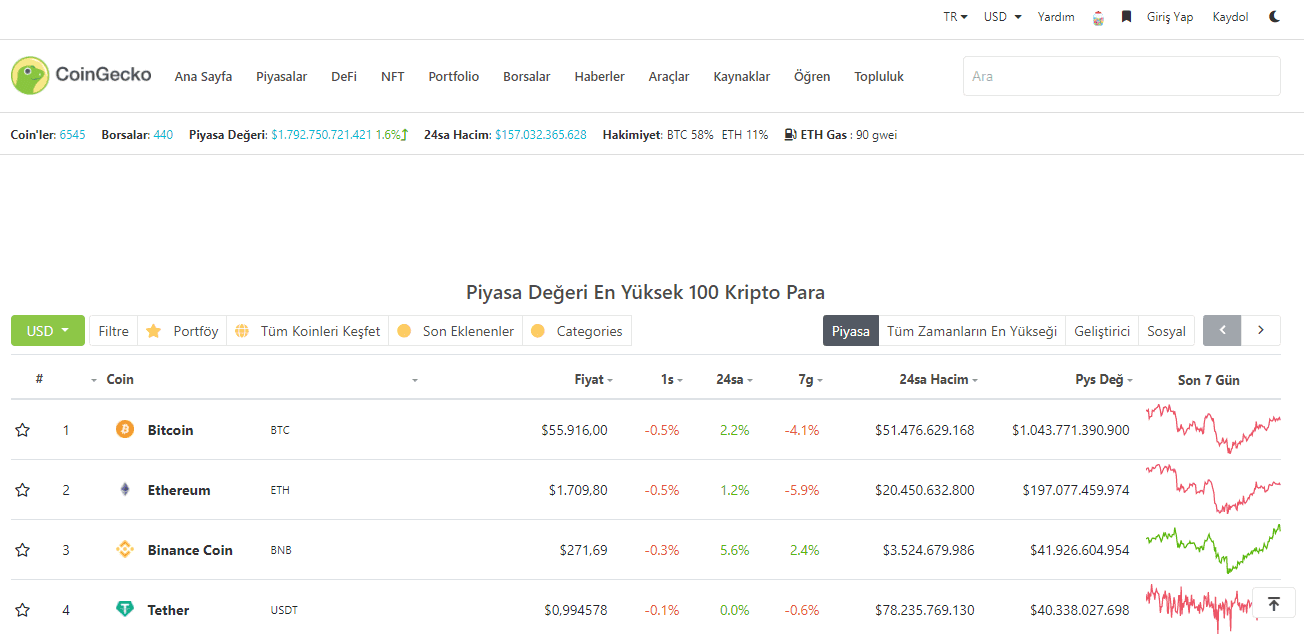Sort by the Coin column header

tap(120, 380)
